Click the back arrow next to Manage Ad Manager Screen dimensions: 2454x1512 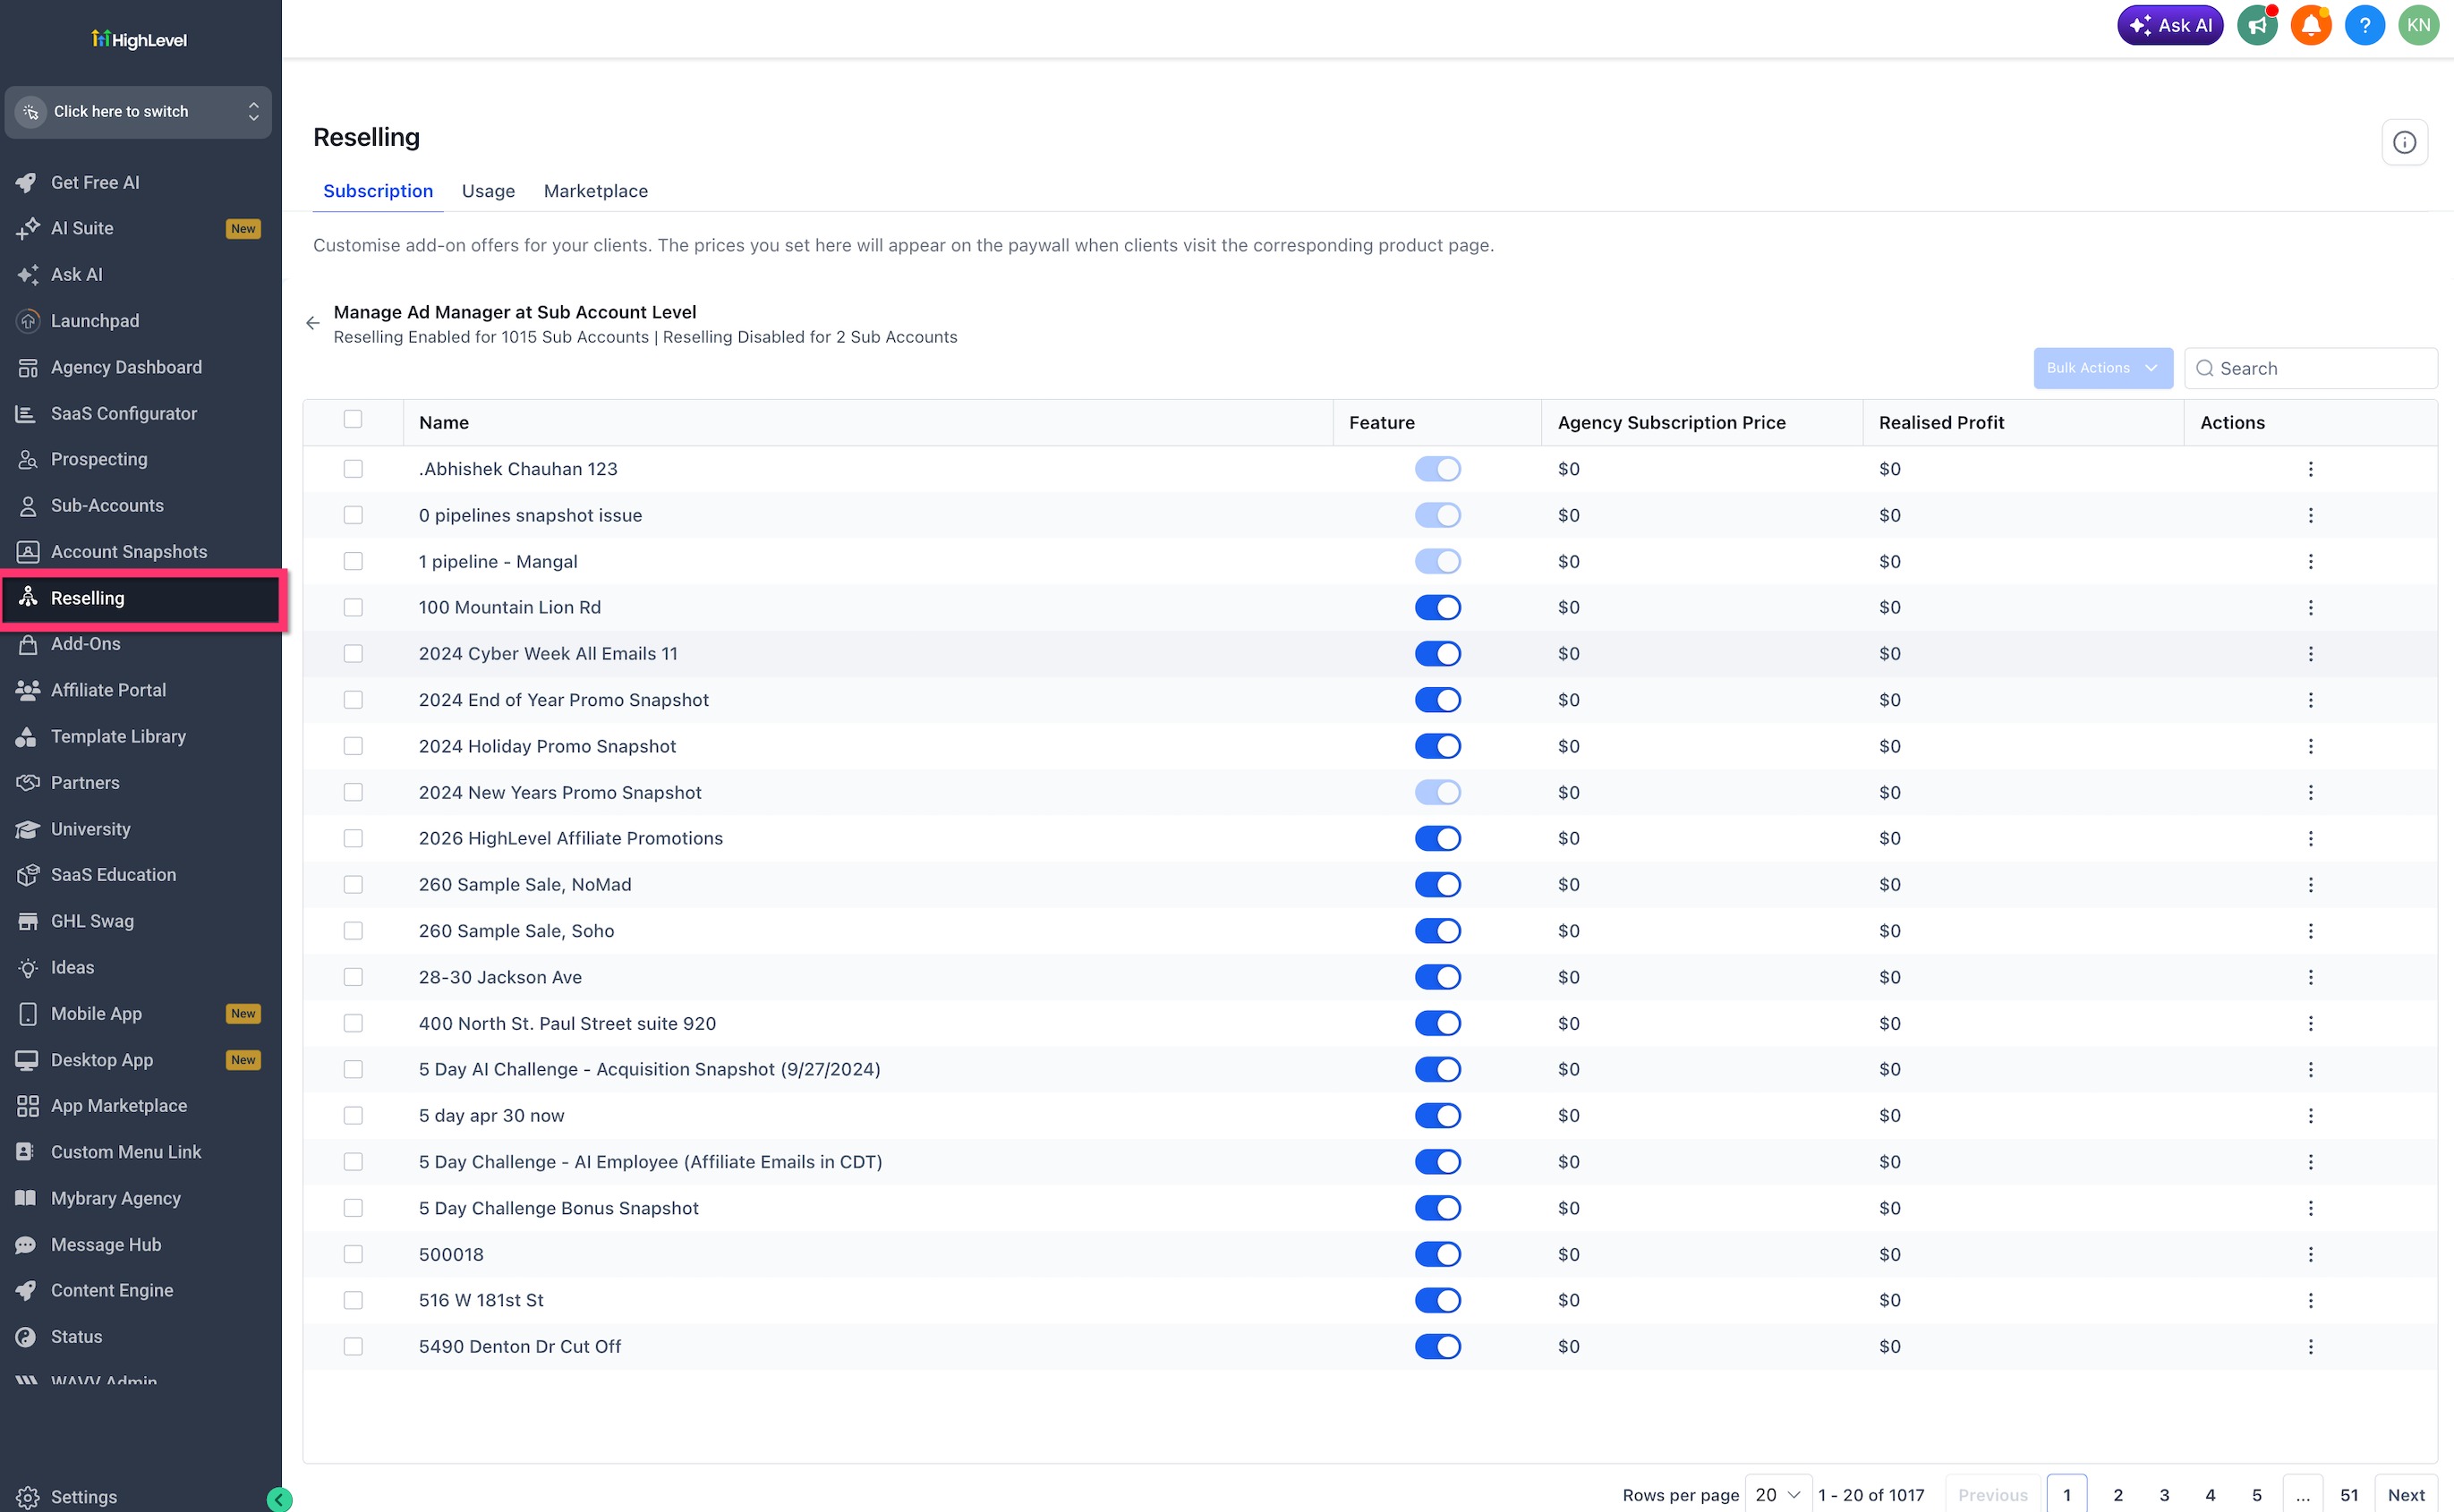pyautogui.click(x=313, y=323)
